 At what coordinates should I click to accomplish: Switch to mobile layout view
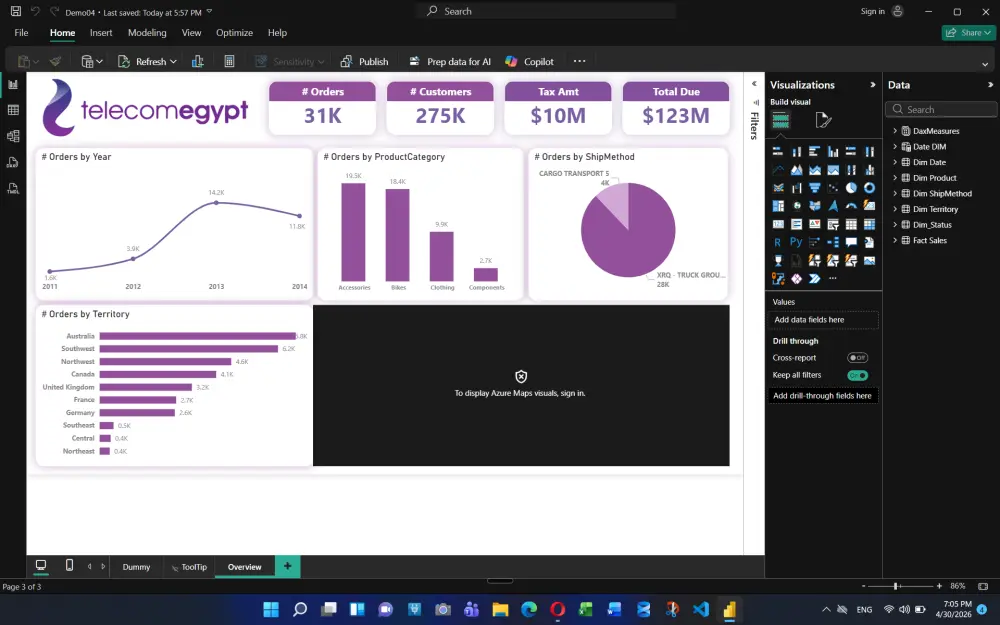click(70, 566)
